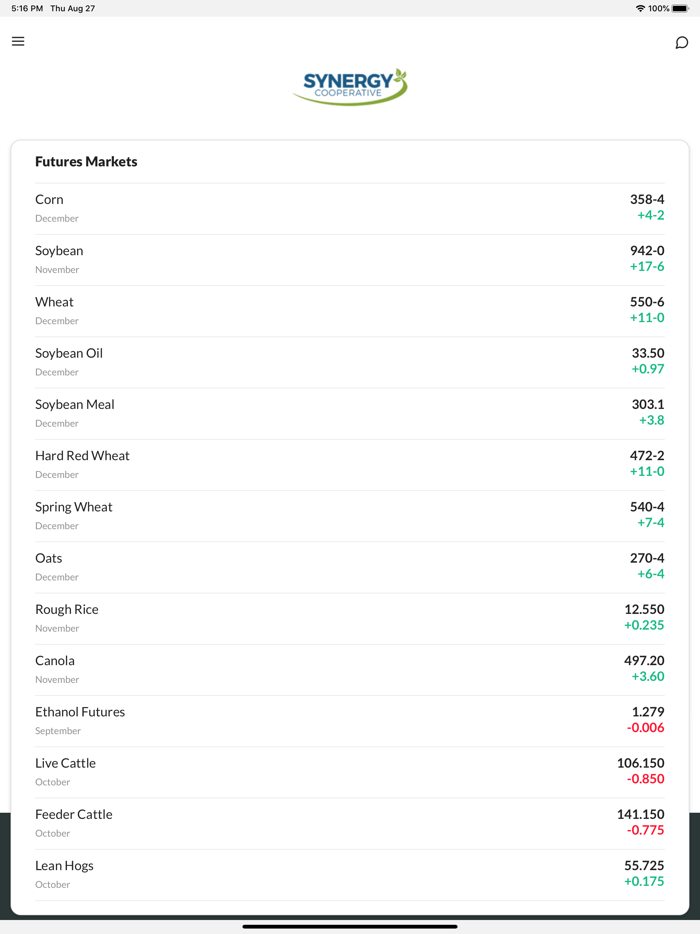
Task: Tap the Wi-Fi status icon
Action: pos(640,8)
